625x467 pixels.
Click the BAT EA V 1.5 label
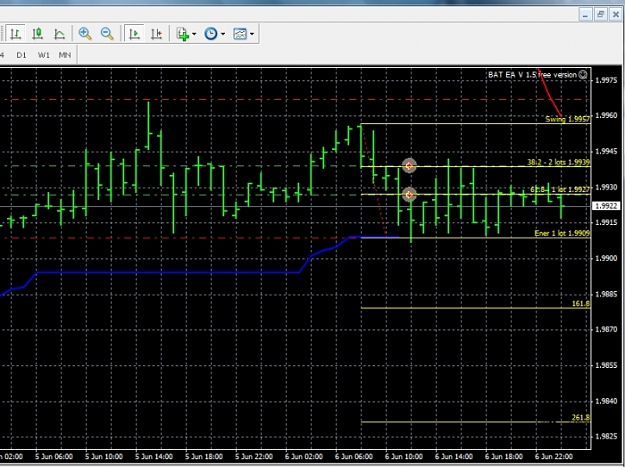tap(532, 75)
